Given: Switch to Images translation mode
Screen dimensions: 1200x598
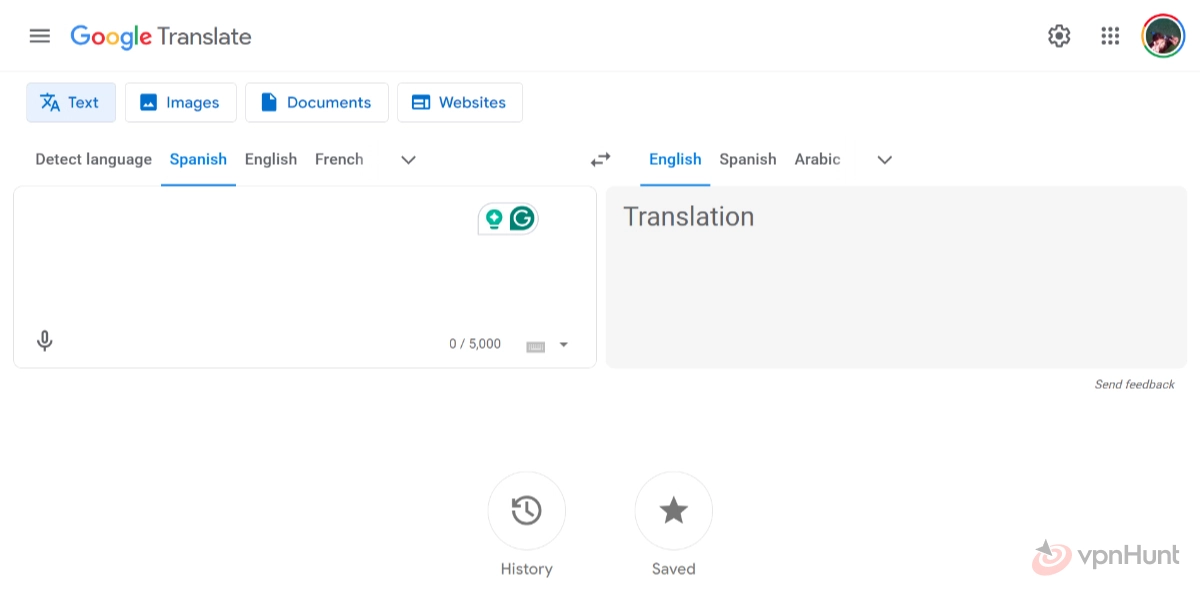Looking at the screenshot, I should point(181,102).
